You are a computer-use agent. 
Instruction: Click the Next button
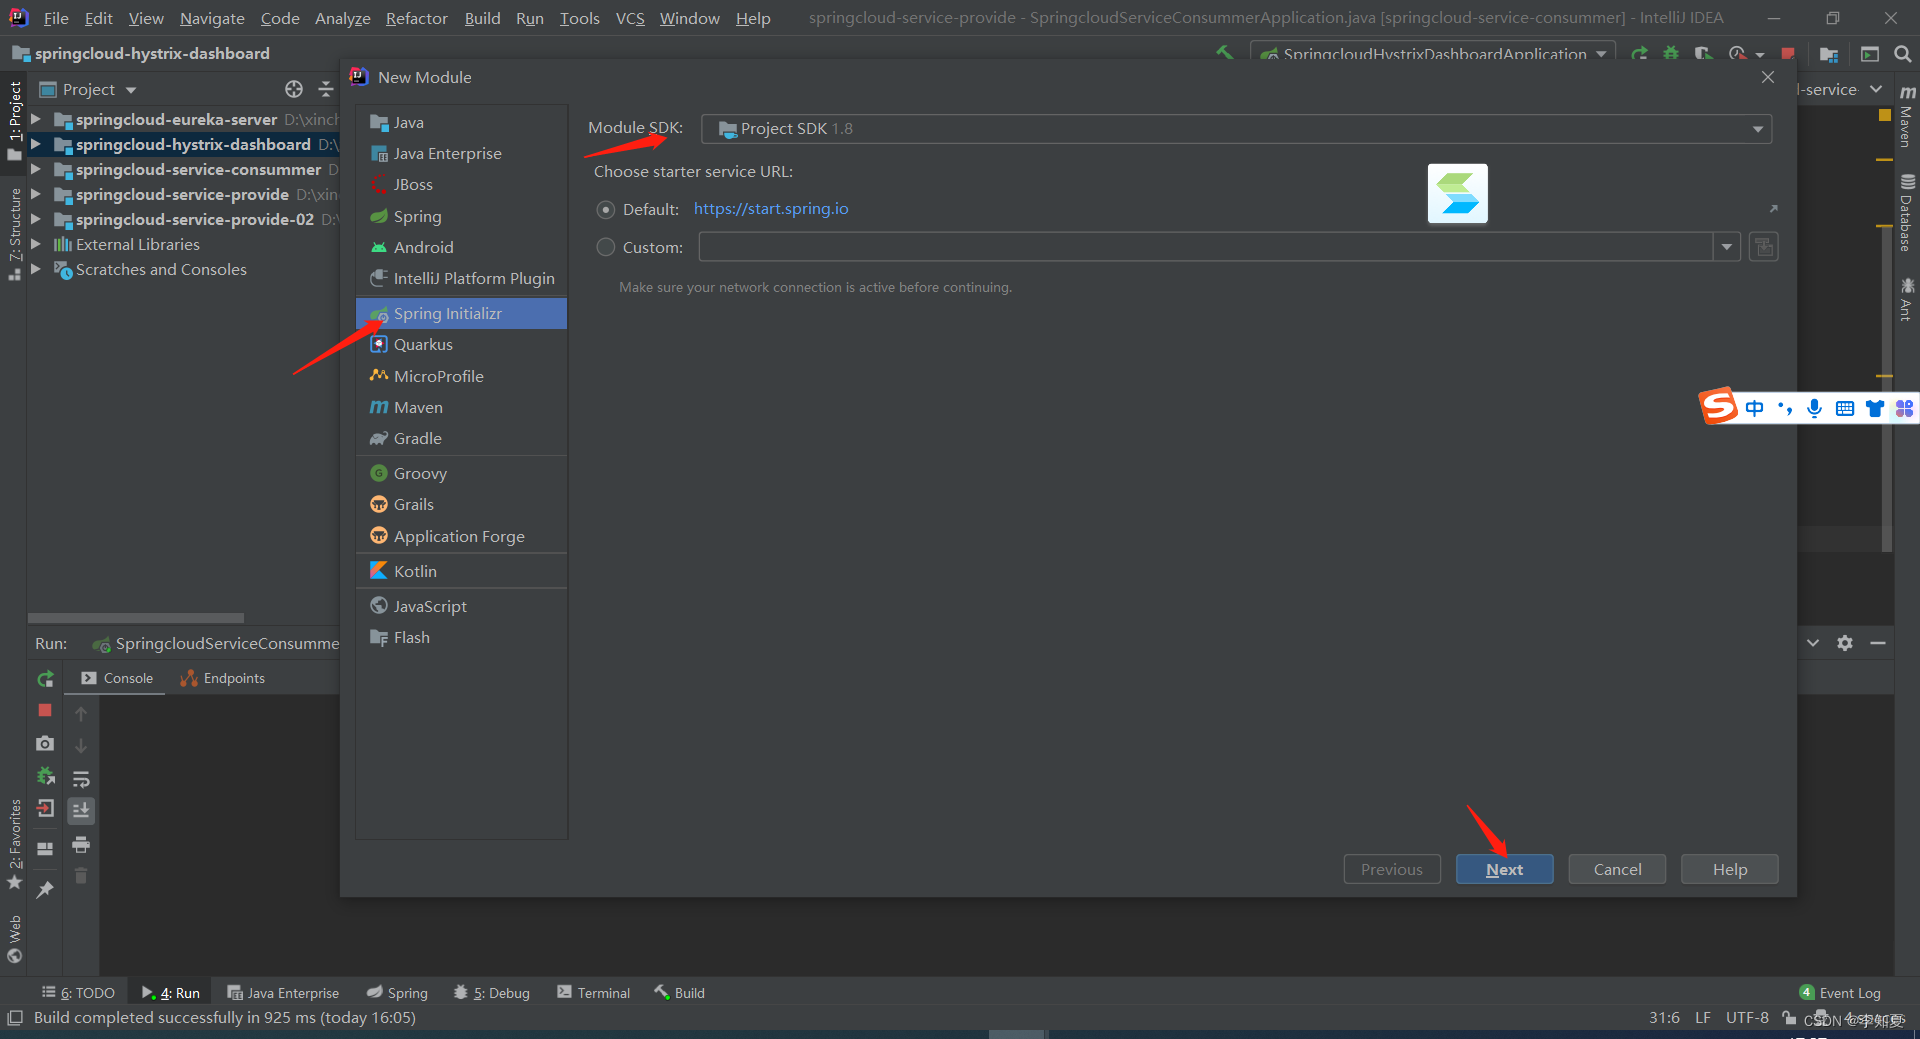click(x=1504, y=869)
